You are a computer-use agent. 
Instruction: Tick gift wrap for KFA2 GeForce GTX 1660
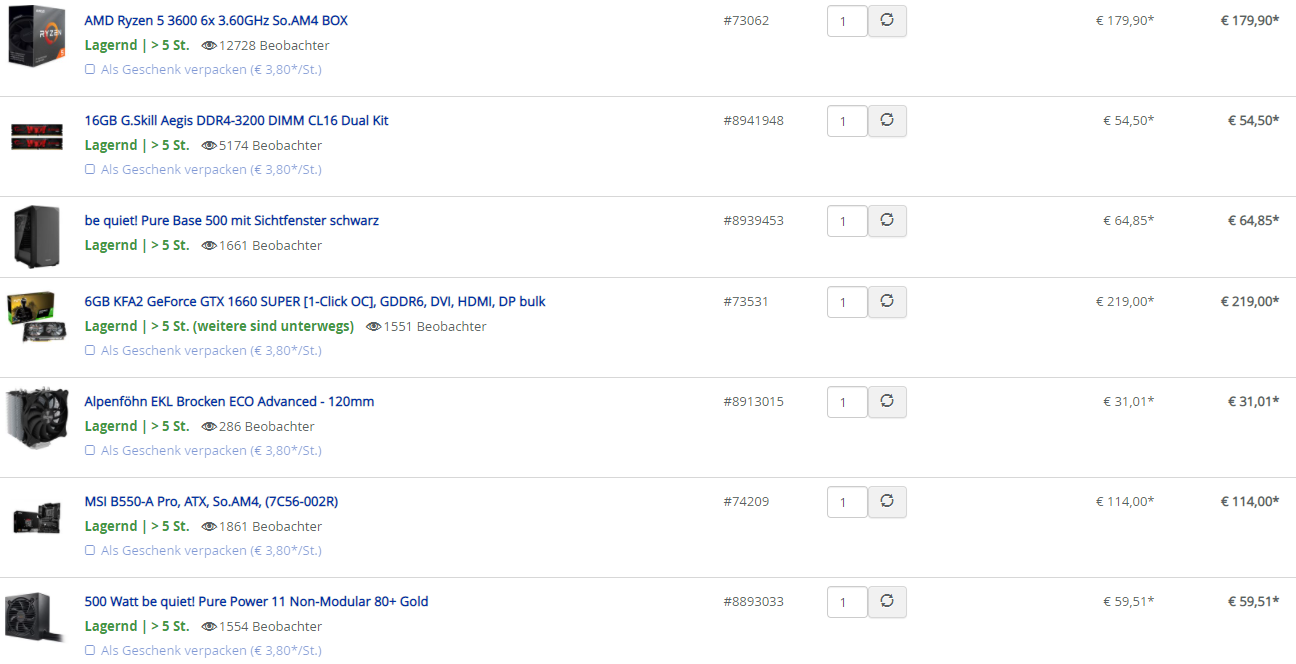click(x=90, y=351)
